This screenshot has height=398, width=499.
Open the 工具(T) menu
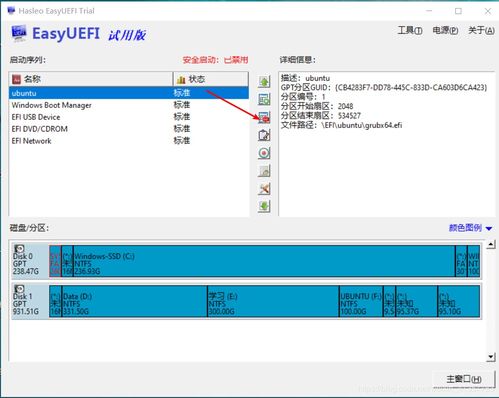(x=410, y=31)
